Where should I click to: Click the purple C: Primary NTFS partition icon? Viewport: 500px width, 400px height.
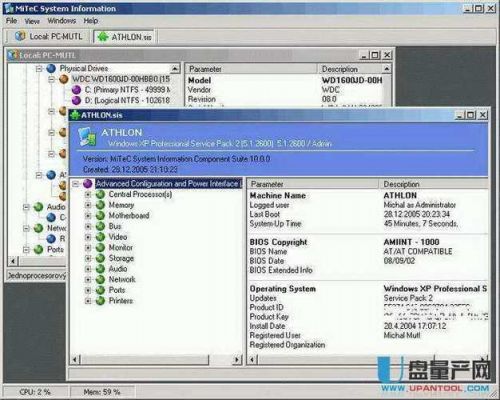click(x=76, y=90)
